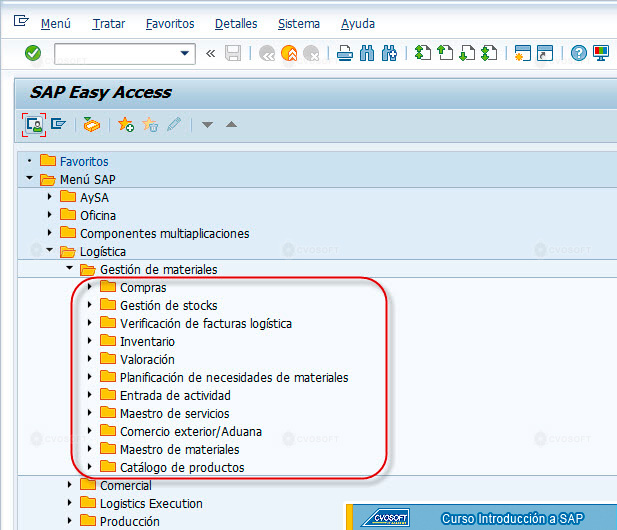
Task: Create a new session window icon
Action: point(523,53)
